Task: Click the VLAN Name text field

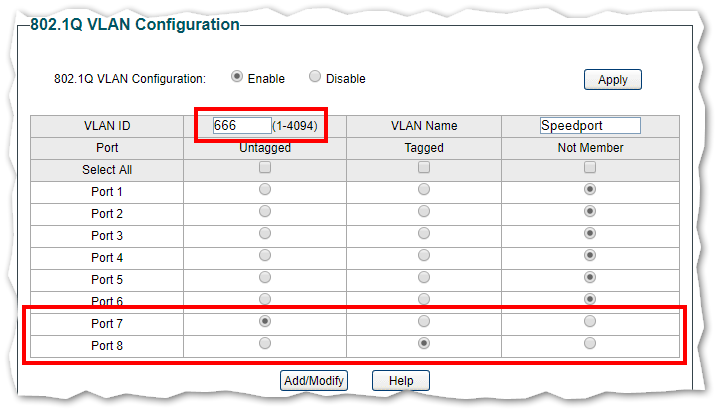Action: pyautogui.click(x=589, y=126)
